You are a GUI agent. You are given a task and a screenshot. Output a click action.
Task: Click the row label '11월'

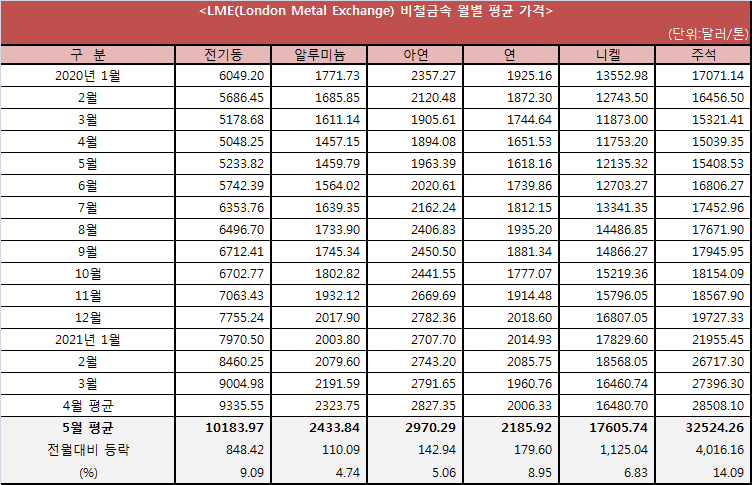(x=88, y=296)
